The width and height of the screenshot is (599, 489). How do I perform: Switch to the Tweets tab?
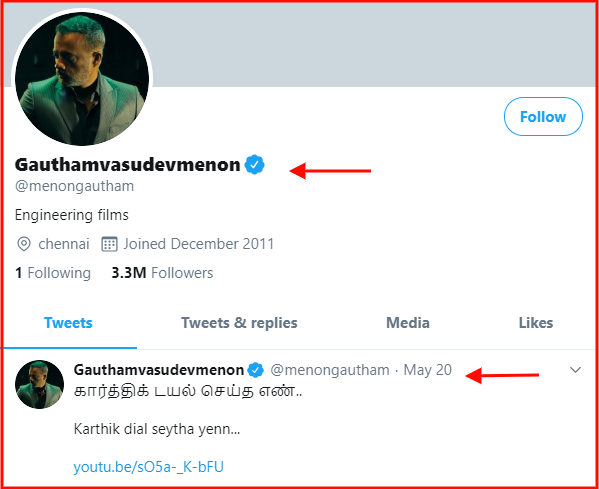point(68,323)
